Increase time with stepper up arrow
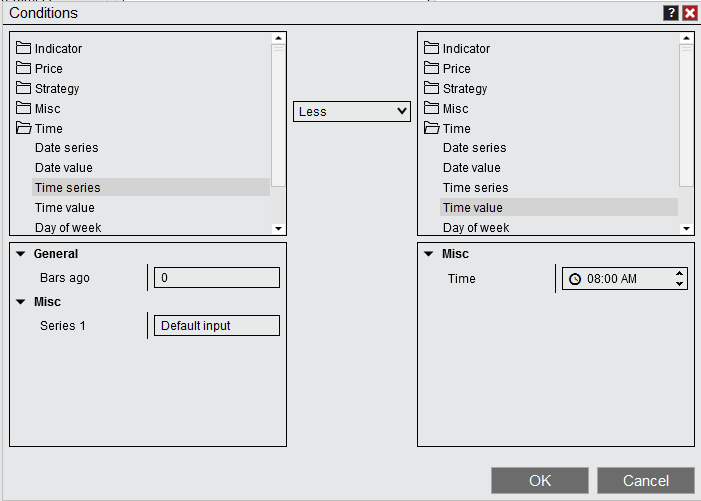Viewport: 701px width, 501px height. pos(679,274)
